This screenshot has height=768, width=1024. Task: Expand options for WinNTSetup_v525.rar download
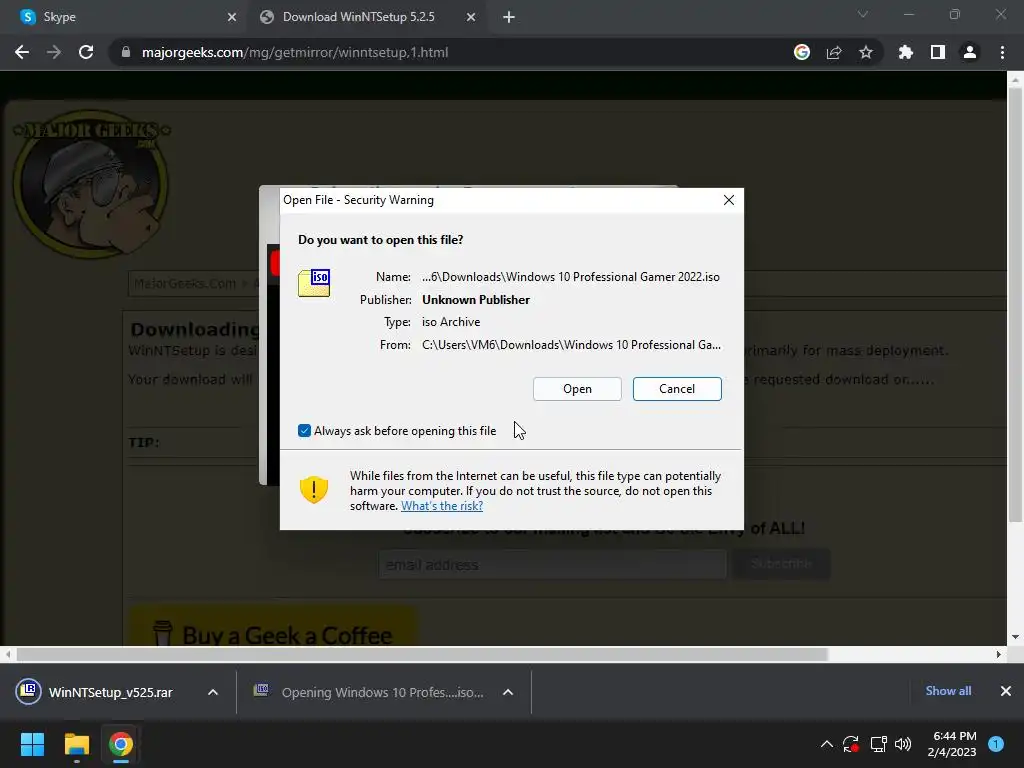(213, 692)
